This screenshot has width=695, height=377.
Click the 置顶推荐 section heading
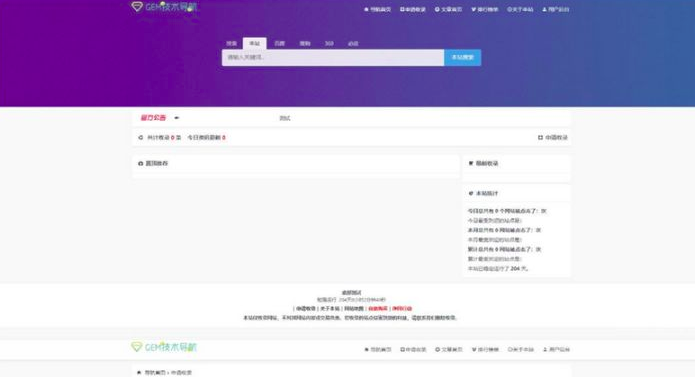click(x=157, y=163)
